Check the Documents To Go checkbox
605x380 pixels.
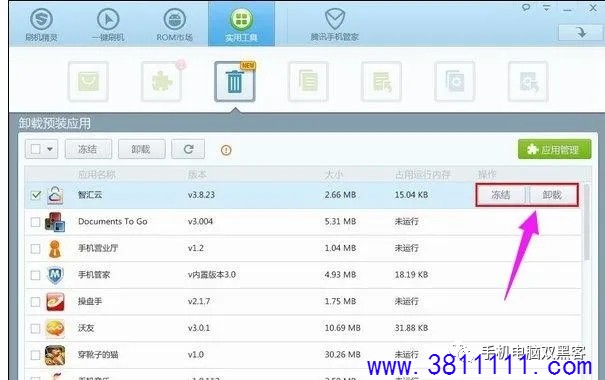coord(35,222)
